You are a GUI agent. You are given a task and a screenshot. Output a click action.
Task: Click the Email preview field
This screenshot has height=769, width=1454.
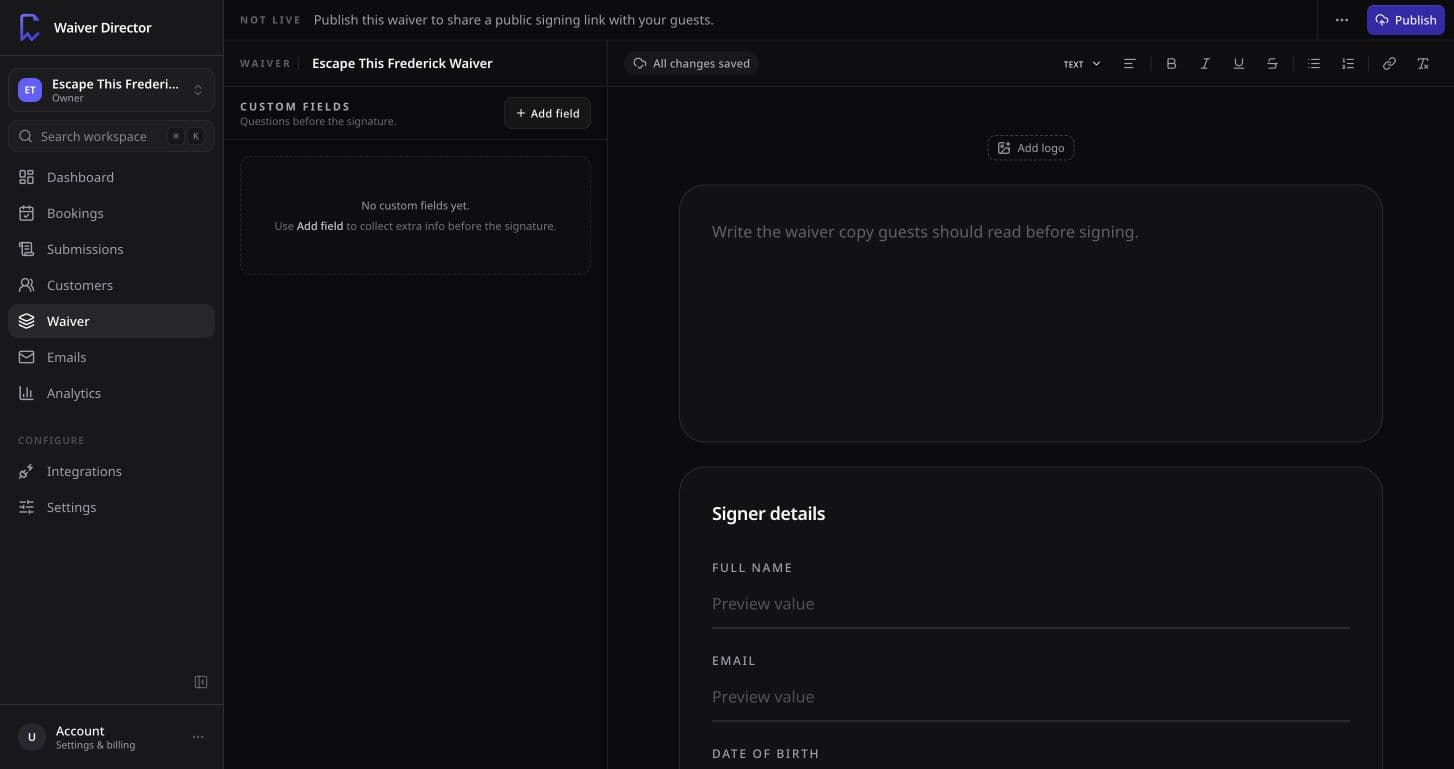pos(1030,697)
